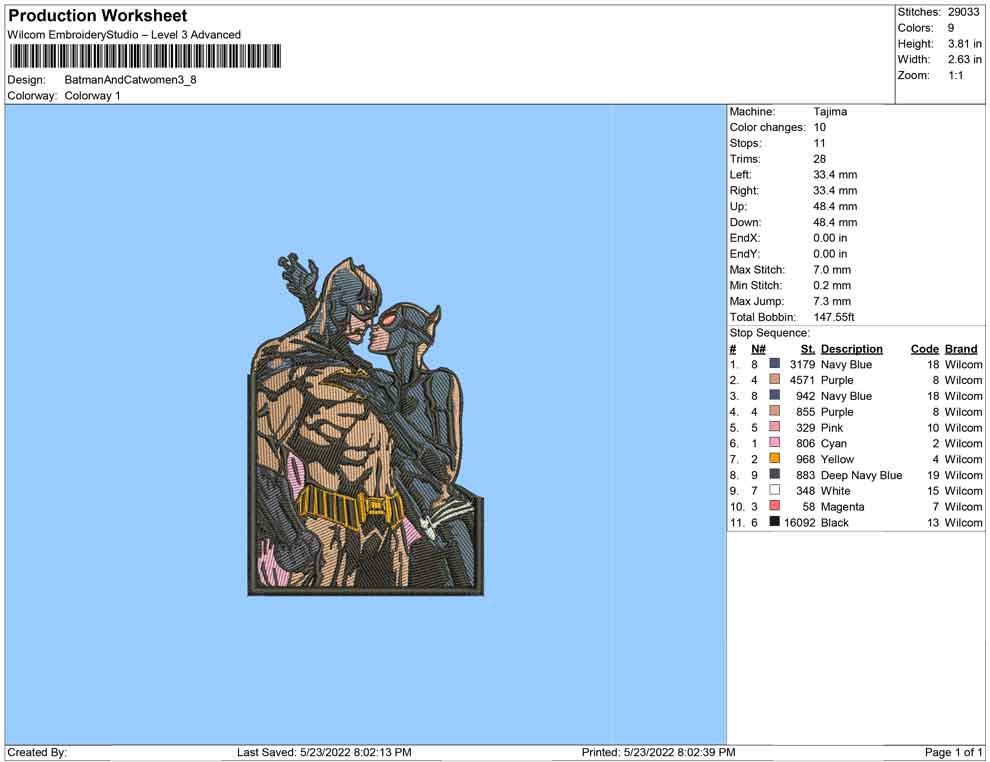This screenshot has width=990, height=762.
Task: Click the Left value '33.4 mm'
Action: 835,175
